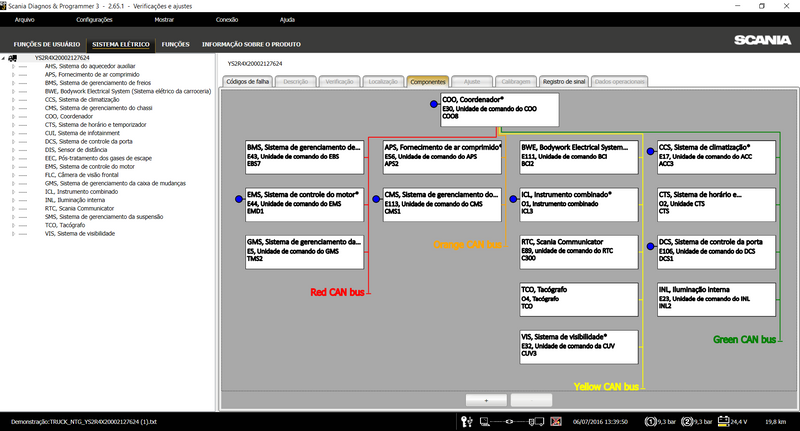Click the red crossed-out icon in status bar
The width and height of the screenshot is (800, 431).
(x=556, y=421)
